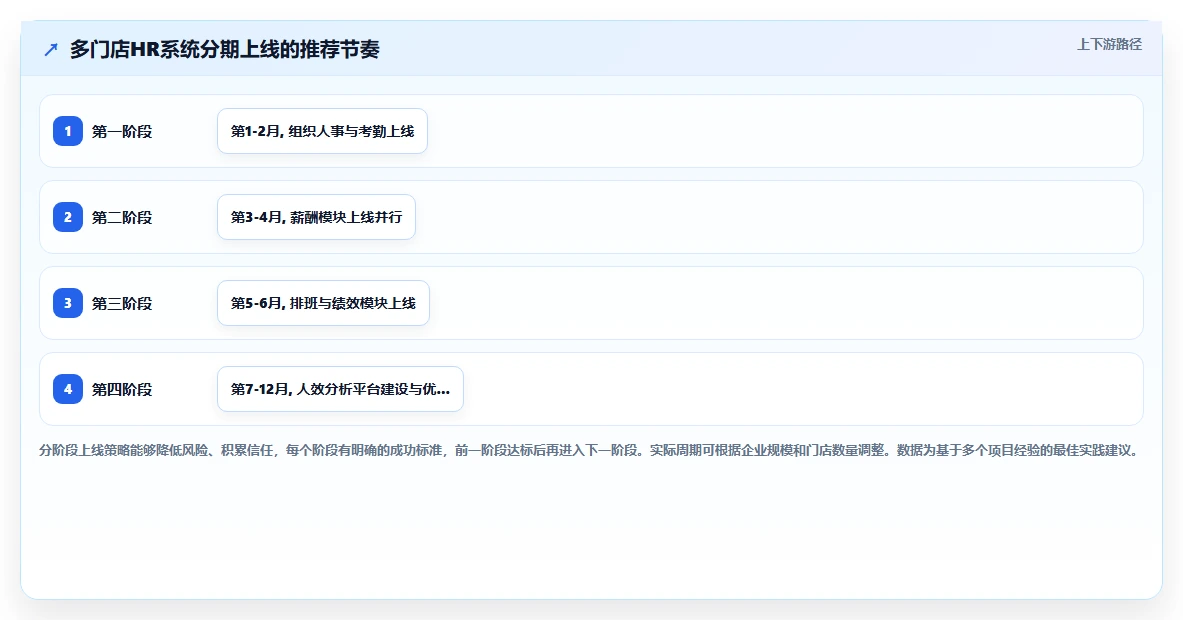Open the 第1-2月, 组织人事与考勤上线 card

pyautogui.click(x=322, y=131)
